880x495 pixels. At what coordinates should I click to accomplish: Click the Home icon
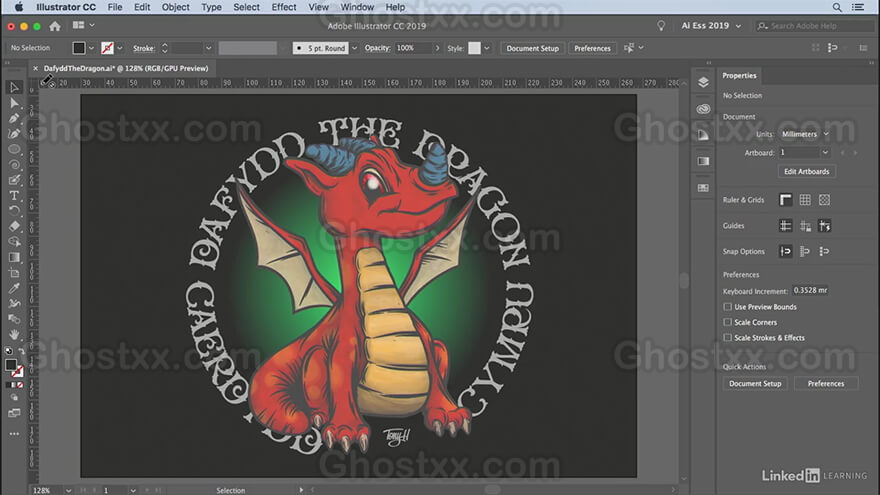coord(54,26)
